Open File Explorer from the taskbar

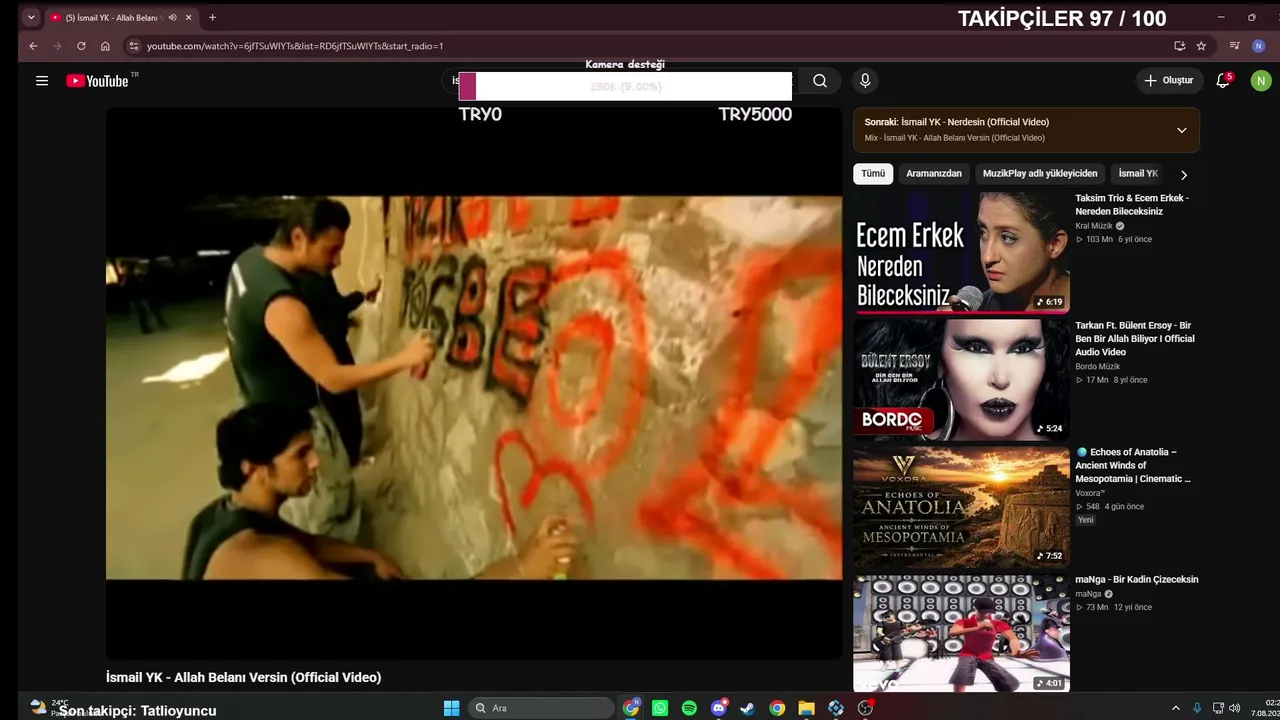(x=806, y=708)
